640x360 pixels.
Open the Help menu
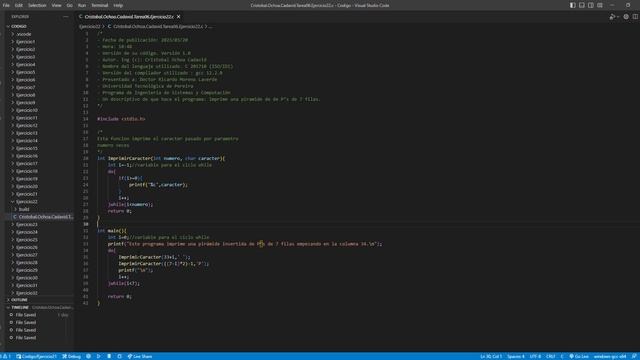click(118, 5)
